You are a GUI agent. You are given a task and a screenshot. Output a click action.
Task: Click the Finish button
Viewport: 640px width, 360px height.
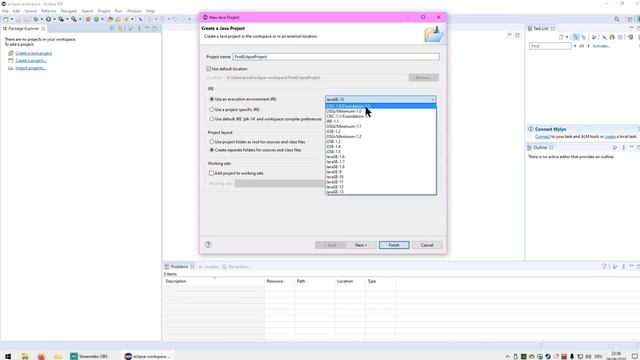[x=394, y=245]
